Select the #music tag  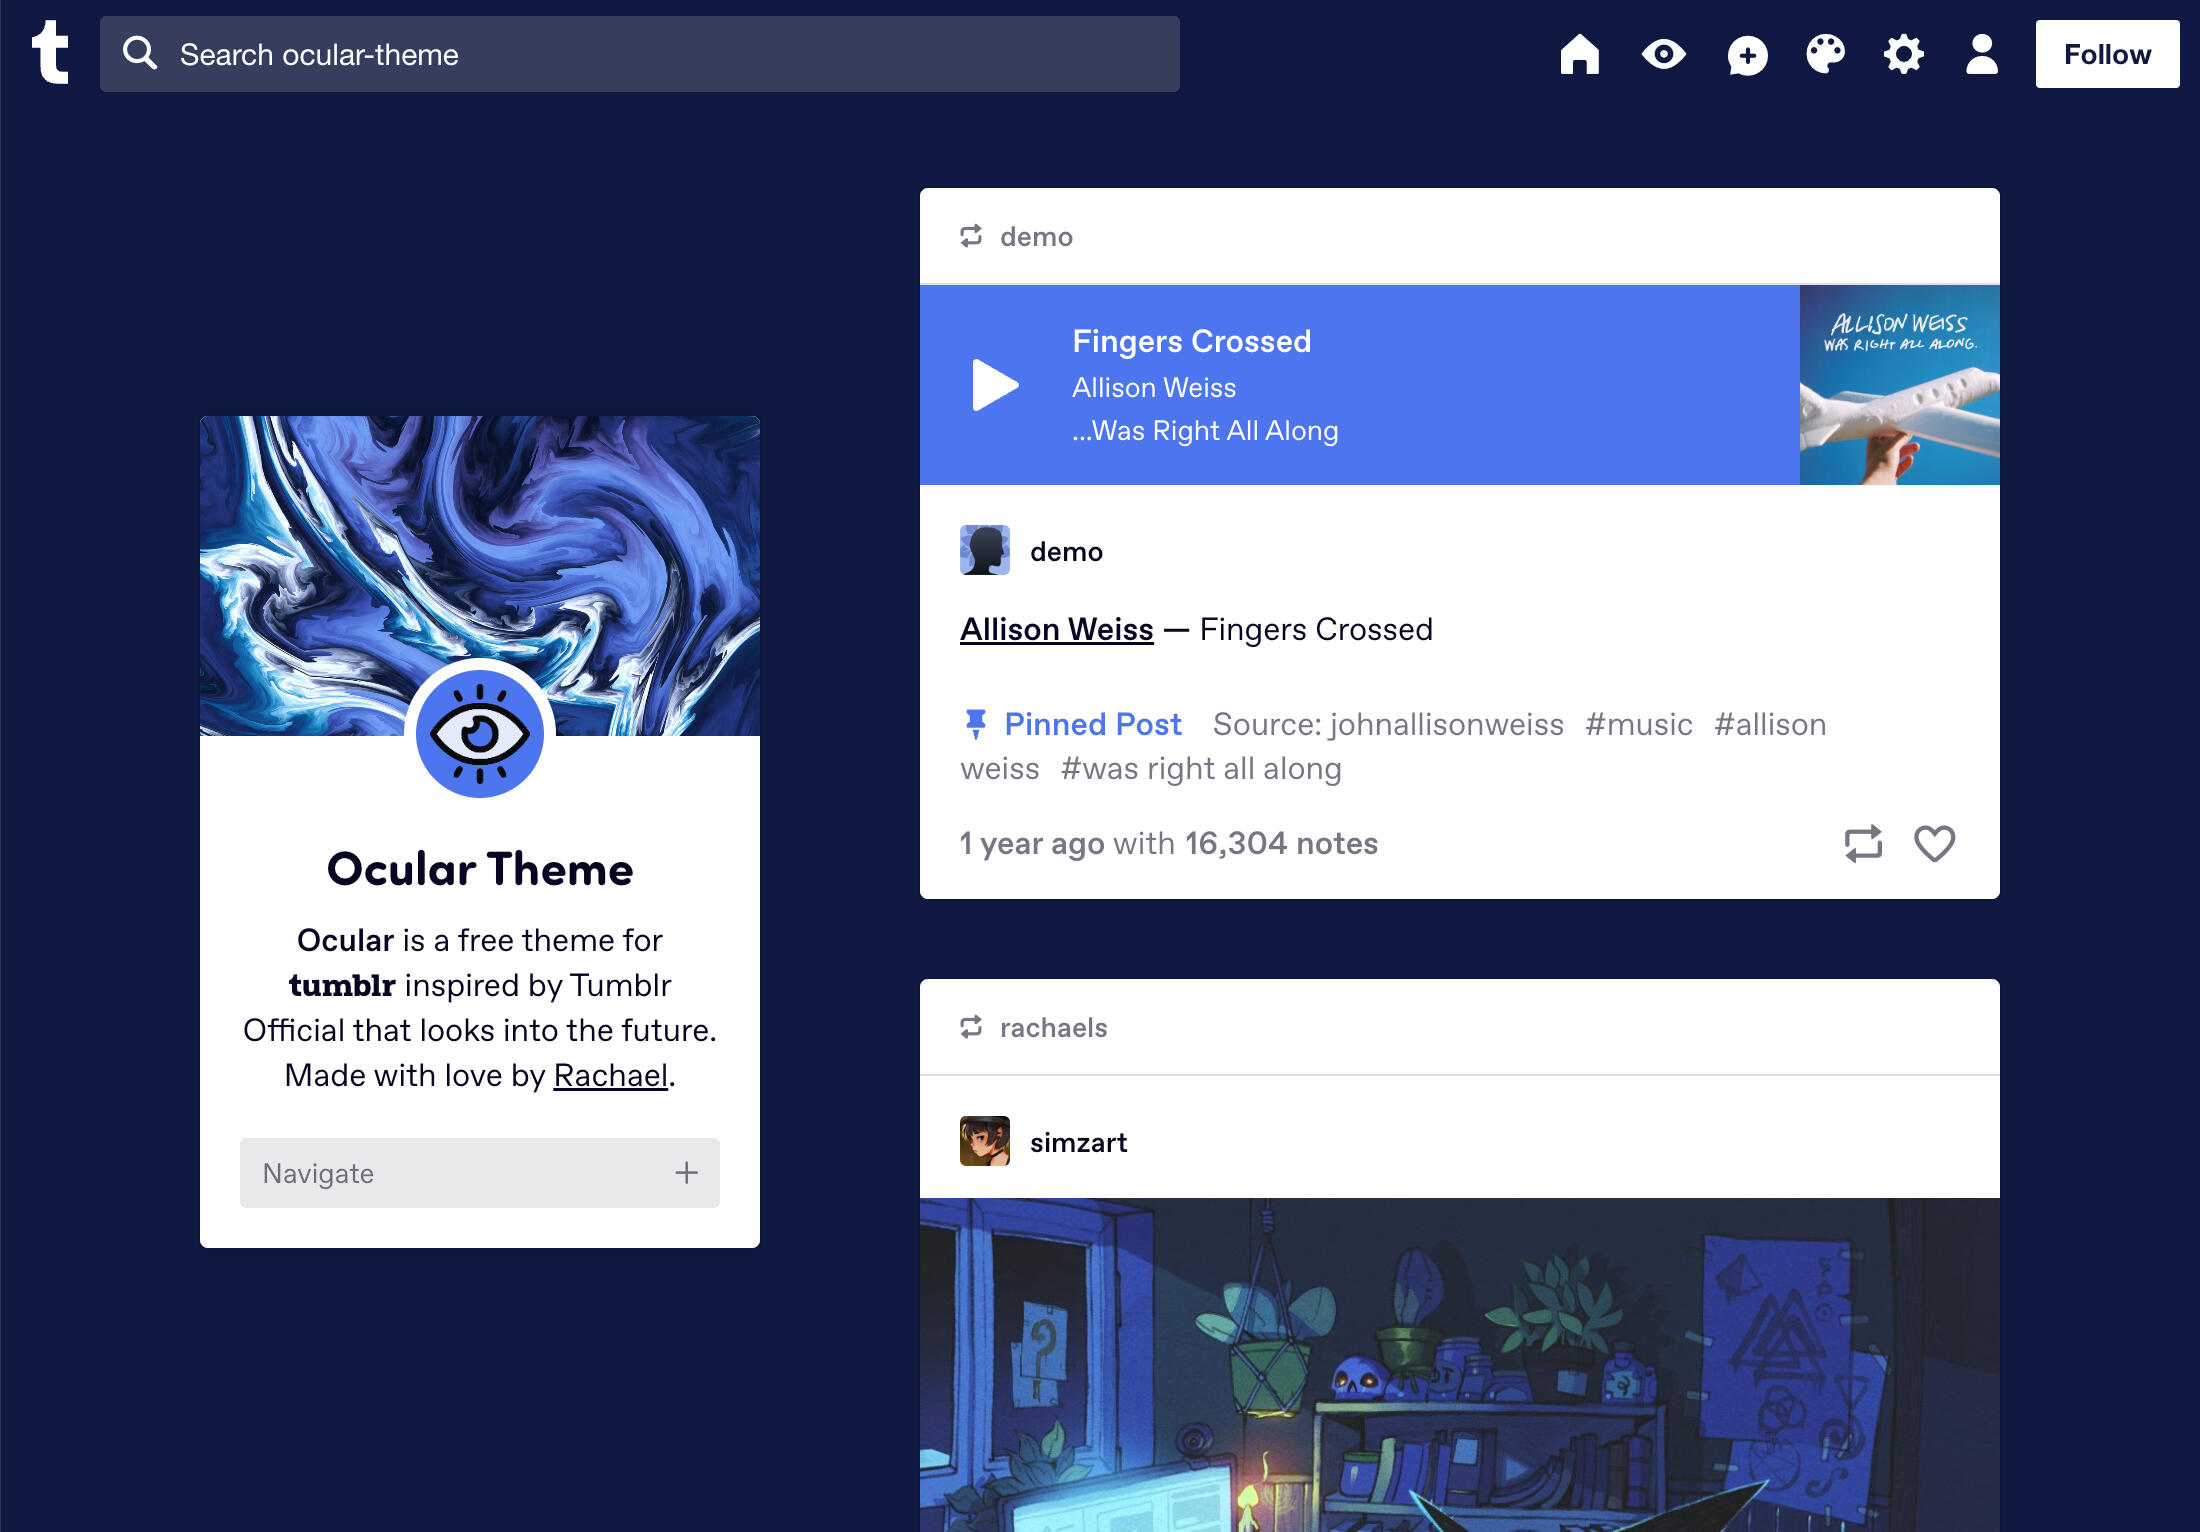pos(1638,724)
